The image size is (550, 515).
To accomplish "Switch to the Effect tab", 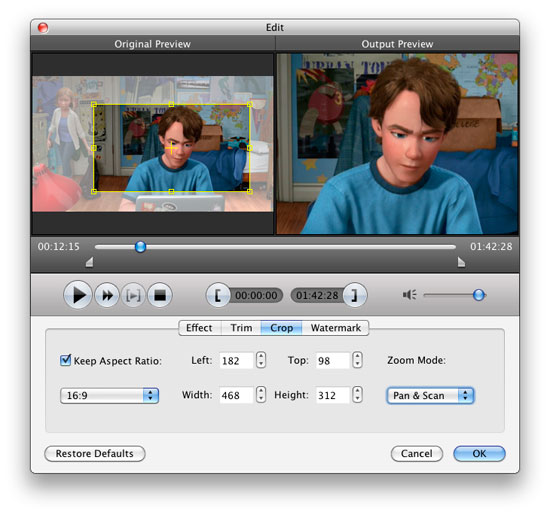I will [x=200, y=328].
